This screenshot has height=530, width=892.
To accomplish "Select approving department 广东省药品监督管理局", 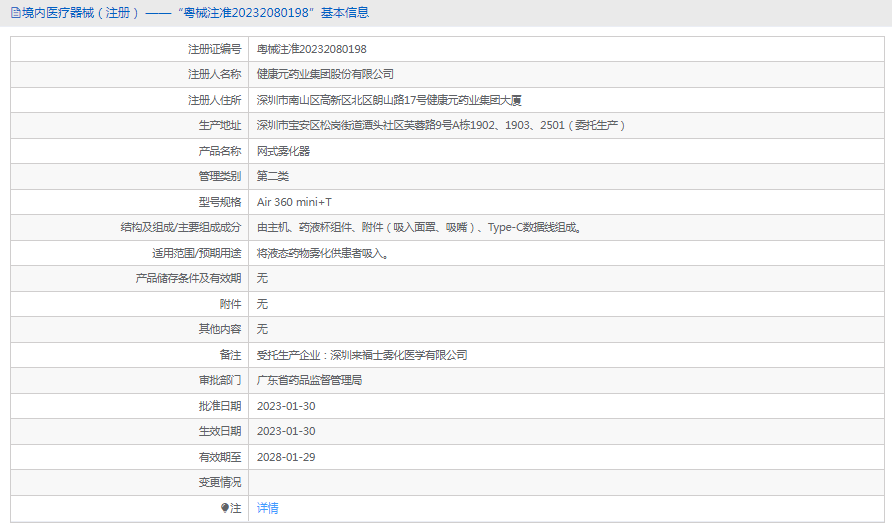I will (x=309, y=380).
